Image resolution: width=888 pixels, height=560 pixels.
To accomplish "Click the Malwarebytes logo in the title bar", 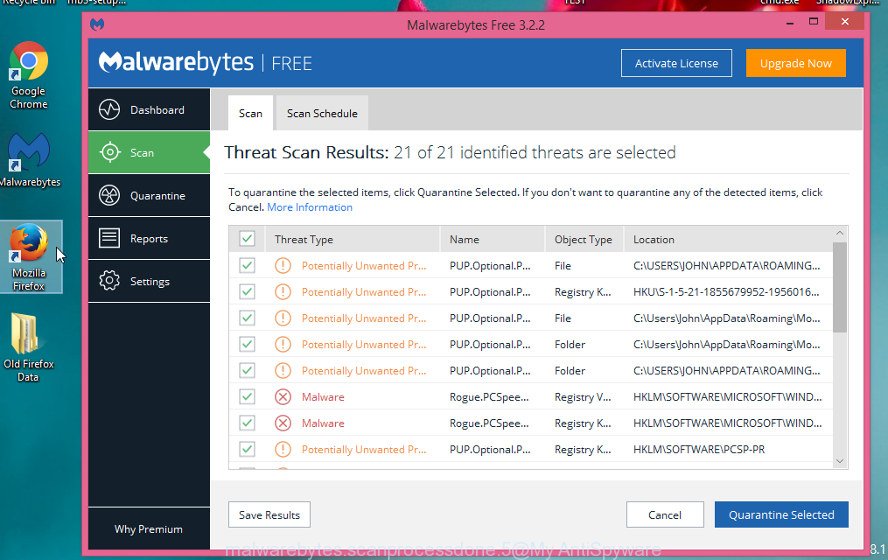I will click(x=97, y=24).
